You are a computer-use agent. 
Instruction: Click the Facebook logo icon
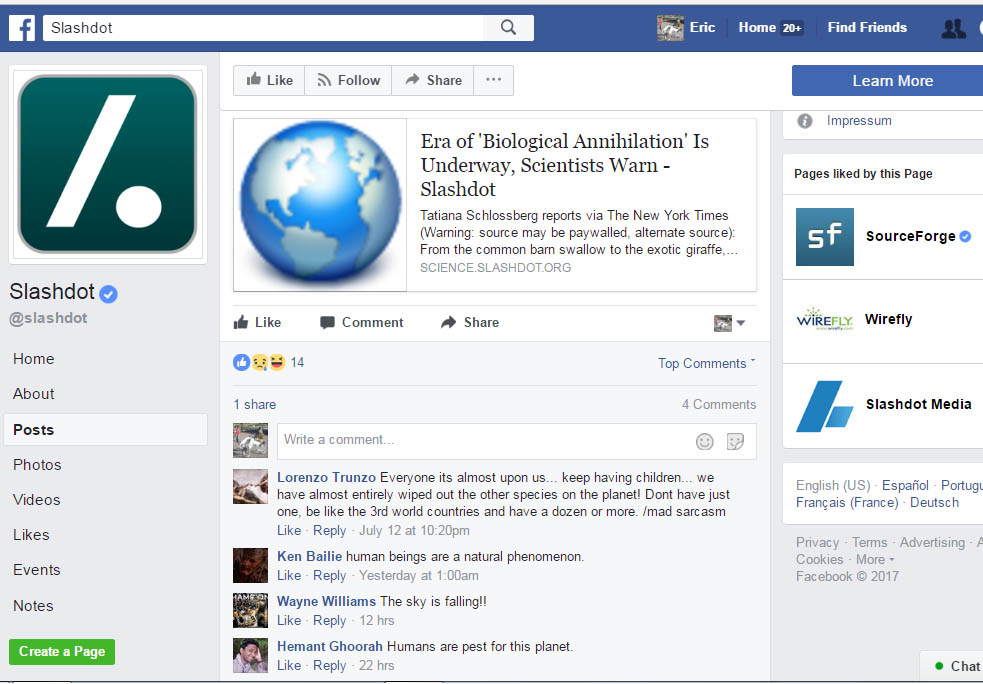(22, 28)
